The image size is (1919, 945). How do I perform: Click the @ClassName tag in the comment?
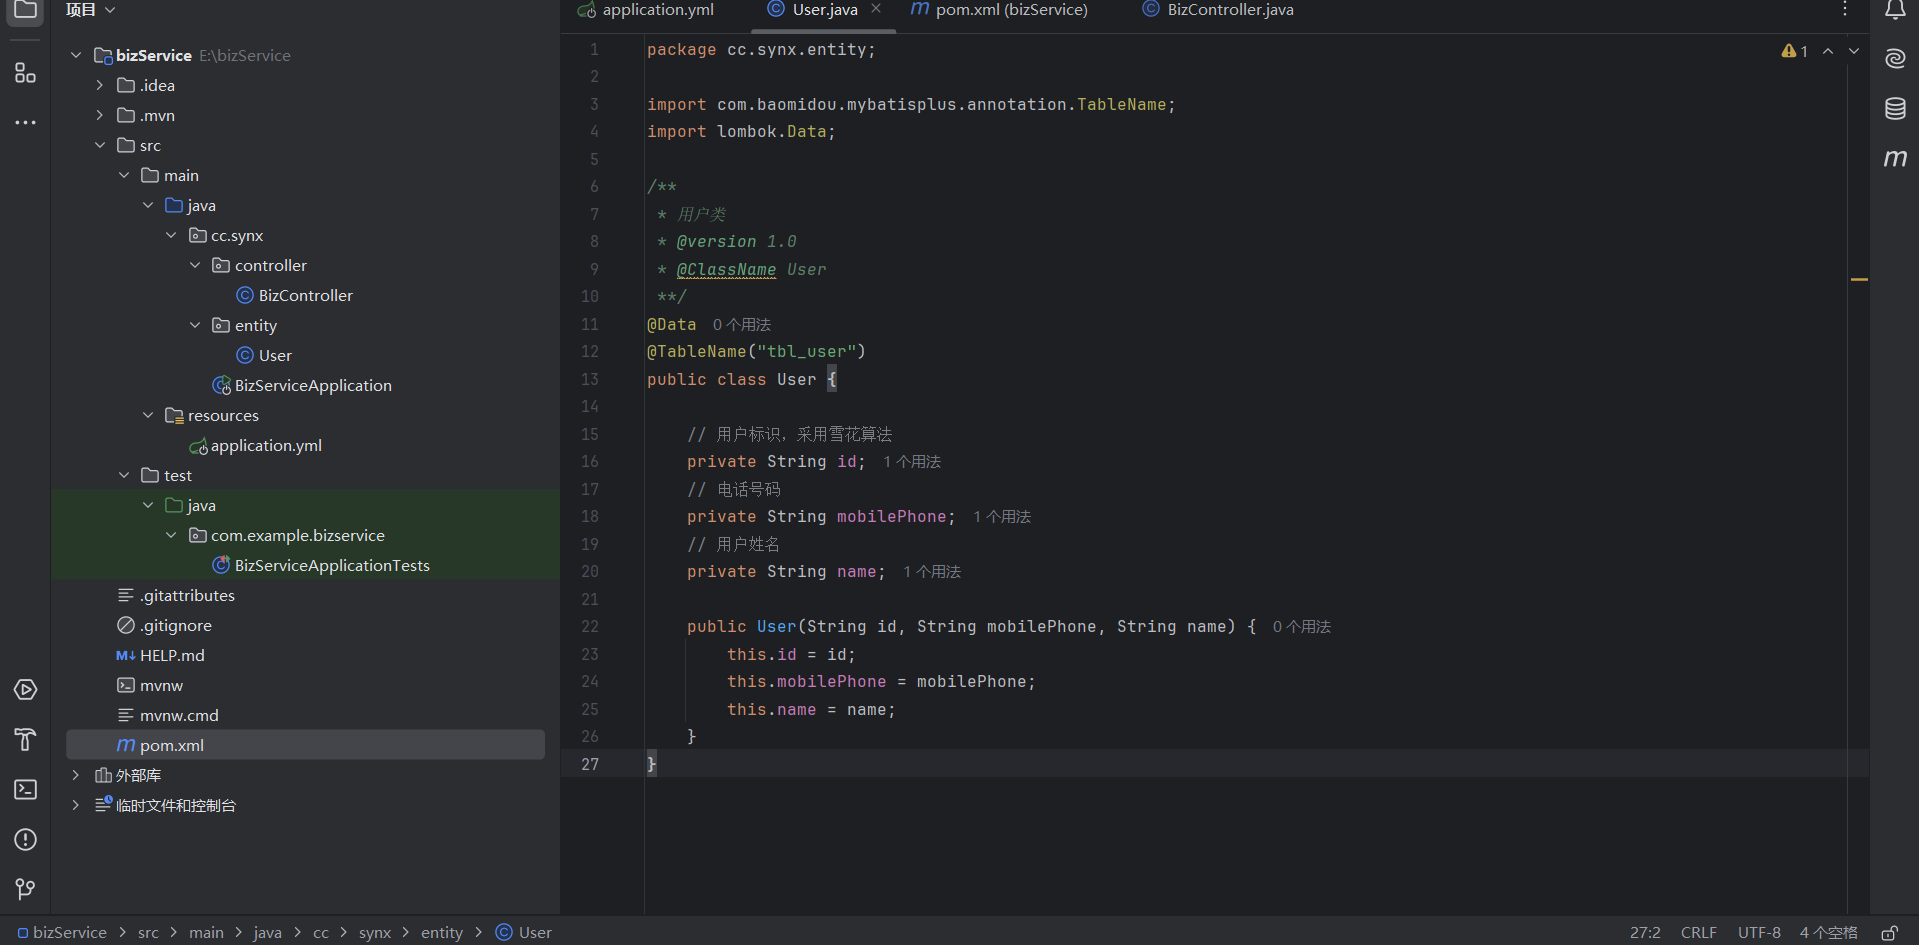726,270
